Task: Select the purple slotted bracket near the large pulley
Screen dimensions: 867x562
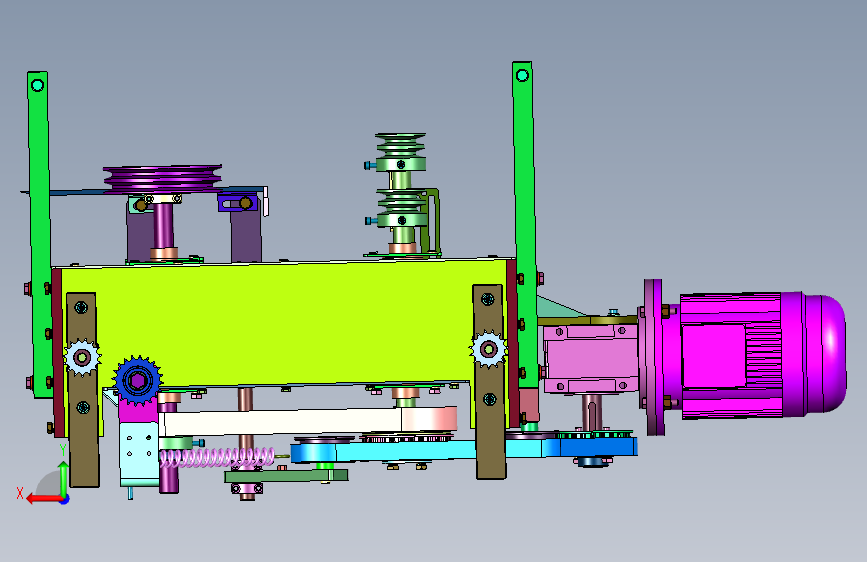Action: (238, 203)
